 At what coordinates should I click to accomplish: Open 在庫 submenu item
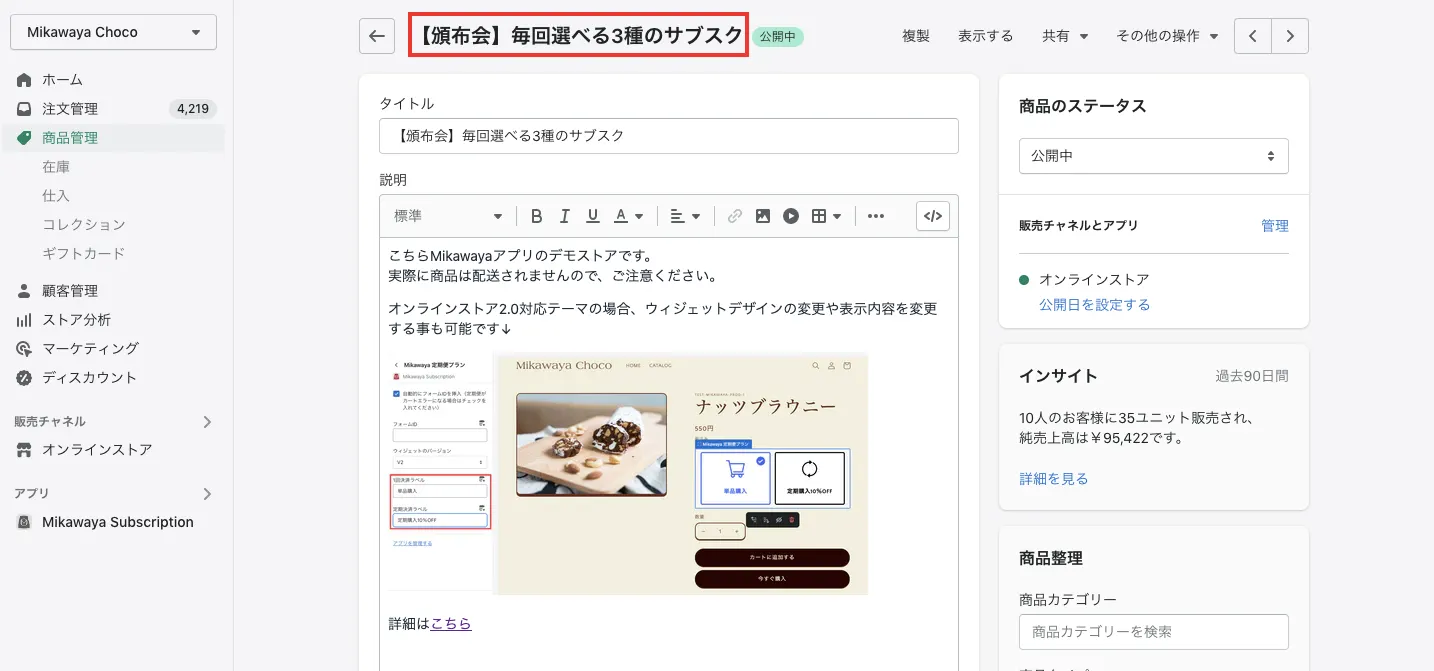(x=56, y=167)
